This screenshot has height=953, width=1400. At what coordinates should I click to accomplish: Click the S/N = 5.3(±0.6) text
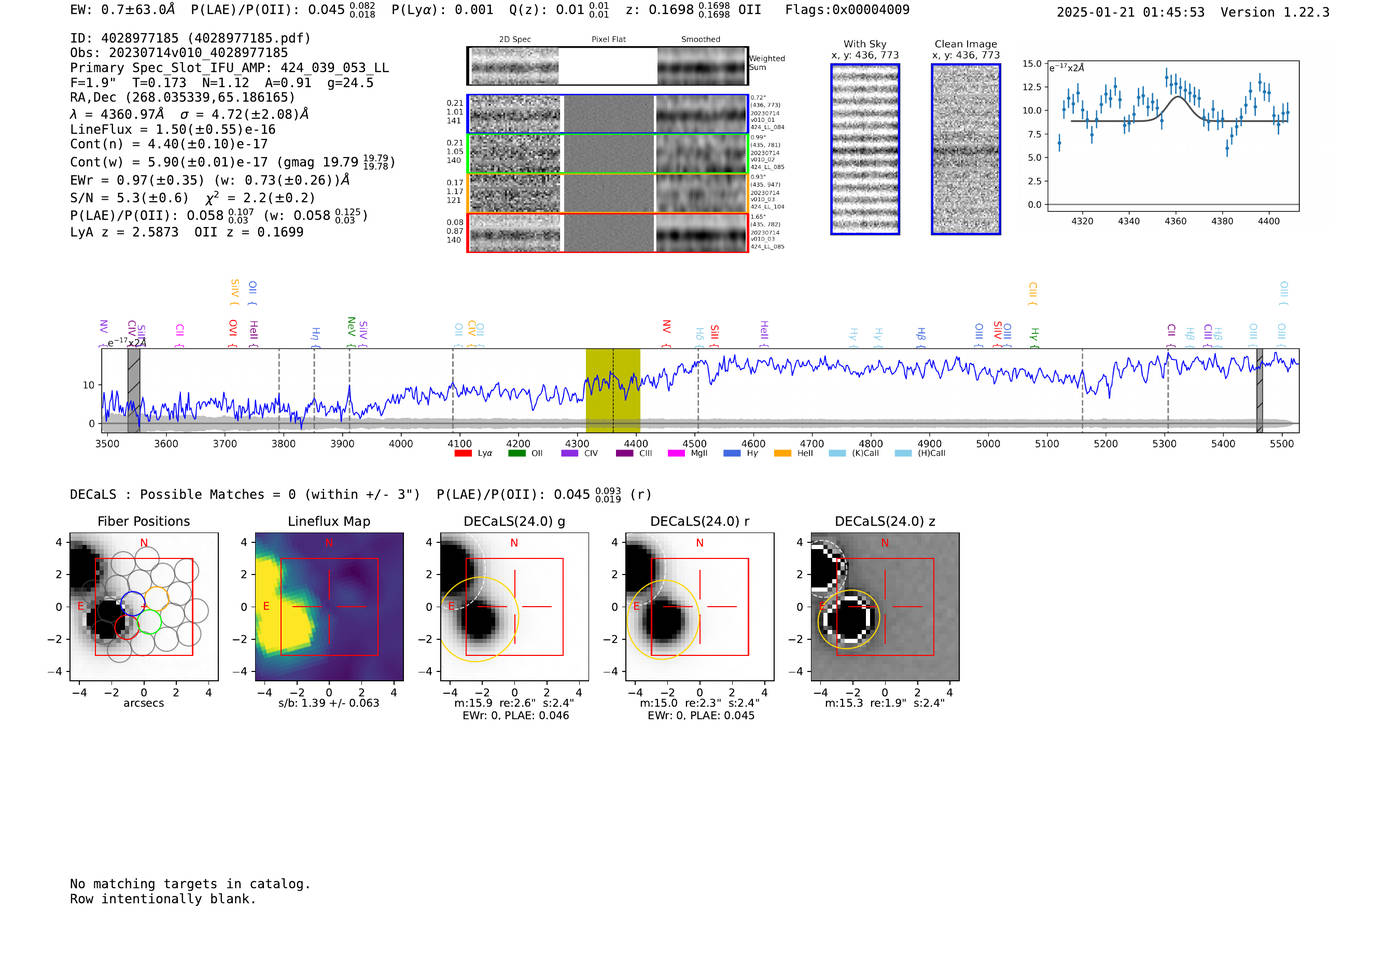tap(129, 198)
